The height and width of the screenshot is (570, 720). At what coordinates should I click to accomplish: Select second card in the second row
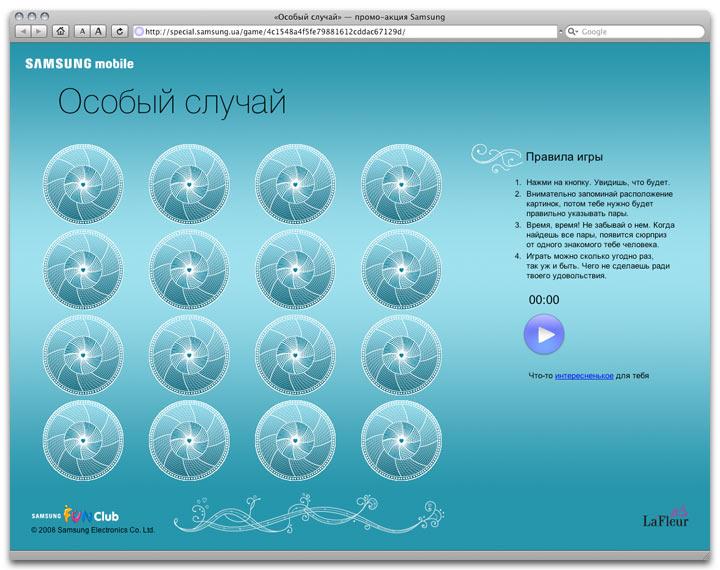point(189,269)
